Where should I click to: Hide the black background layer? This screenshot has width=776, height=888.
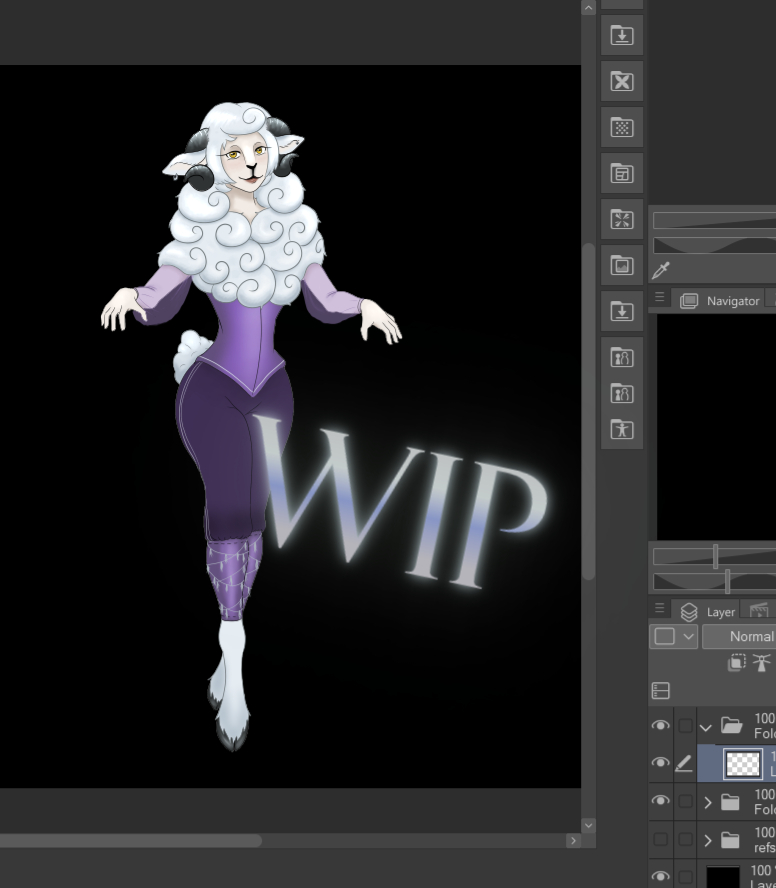tap(660, 877)
